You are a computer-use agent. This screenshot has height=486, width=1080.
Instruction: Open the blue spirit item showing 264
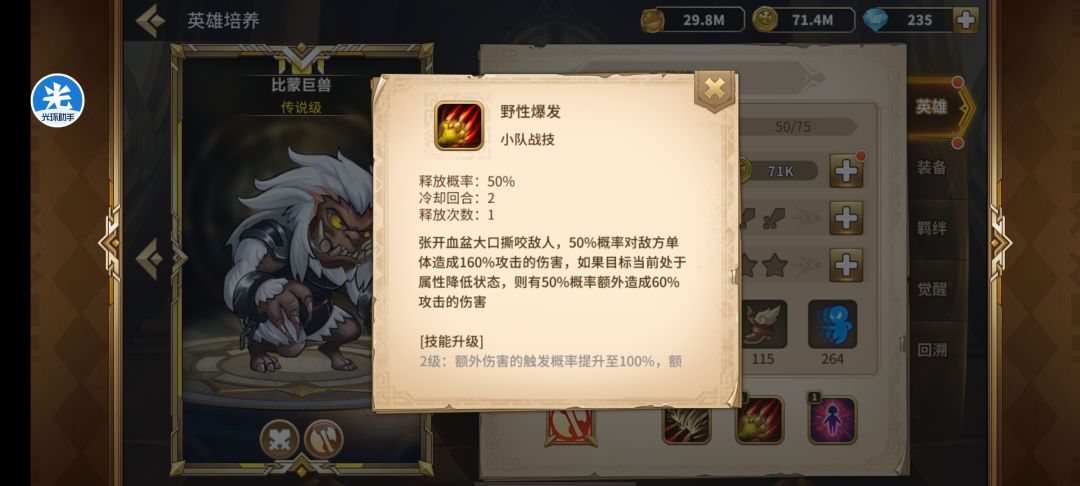833,324
